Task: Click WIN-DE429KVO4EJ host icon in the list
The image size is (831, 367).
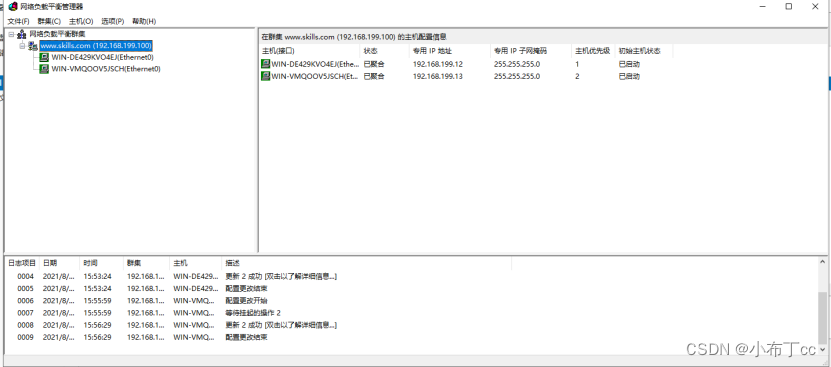Action: (266, 64)
